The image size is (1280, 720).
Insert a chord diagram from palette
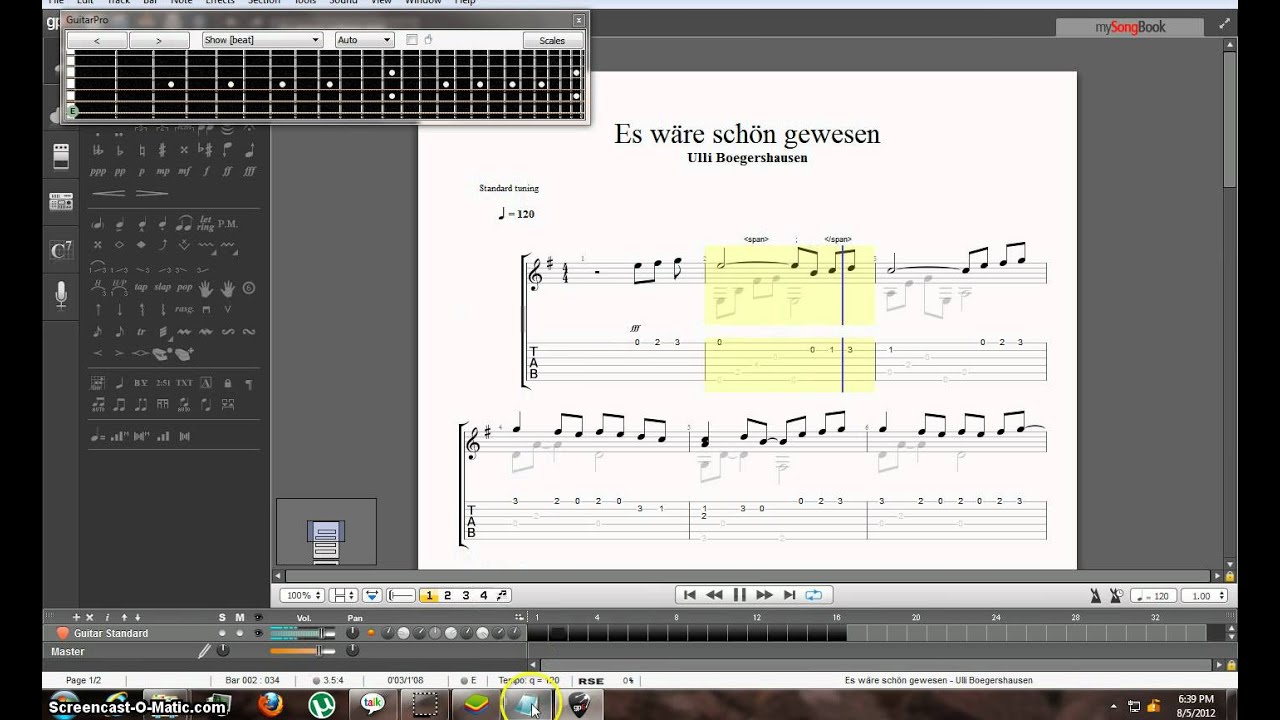point(98,383)
